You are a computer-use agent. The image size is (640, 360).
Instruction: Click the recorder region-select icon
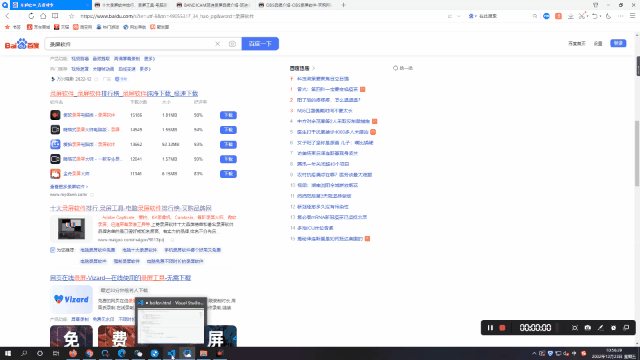(x=575, y=328)
